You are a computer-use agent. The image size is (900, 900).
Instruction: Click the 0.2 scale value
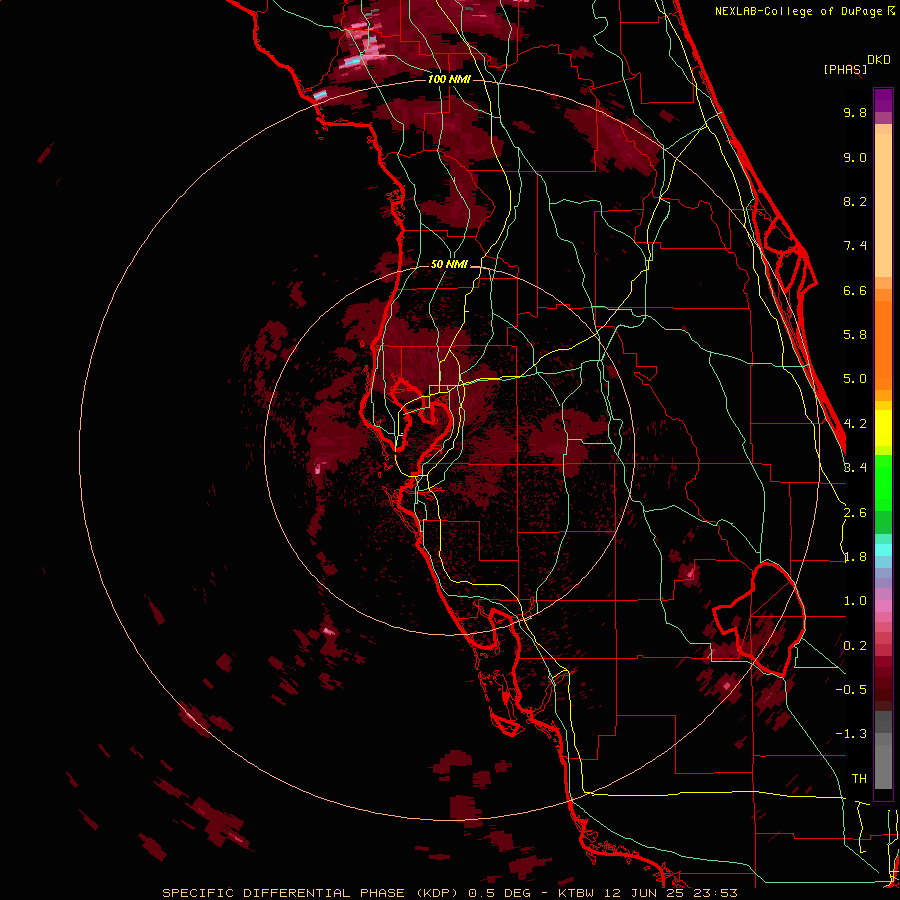[x=855, y=646]
